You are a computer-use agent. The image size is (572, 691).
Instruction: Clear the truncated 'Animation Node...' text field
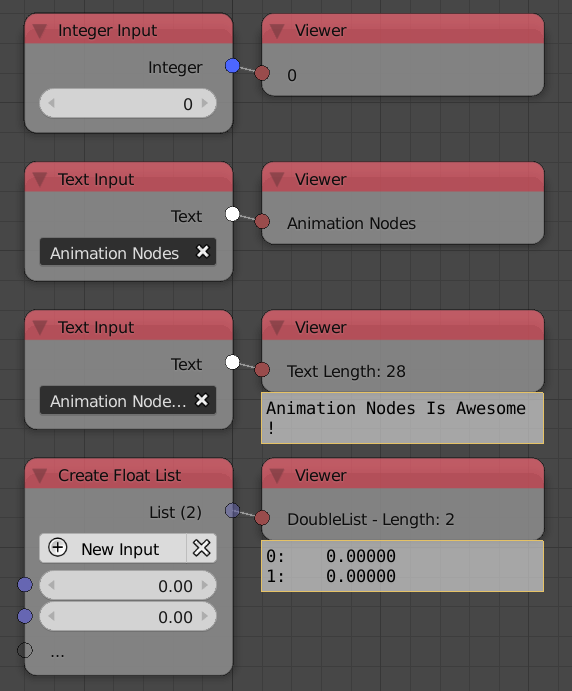[x=202, y=400]
